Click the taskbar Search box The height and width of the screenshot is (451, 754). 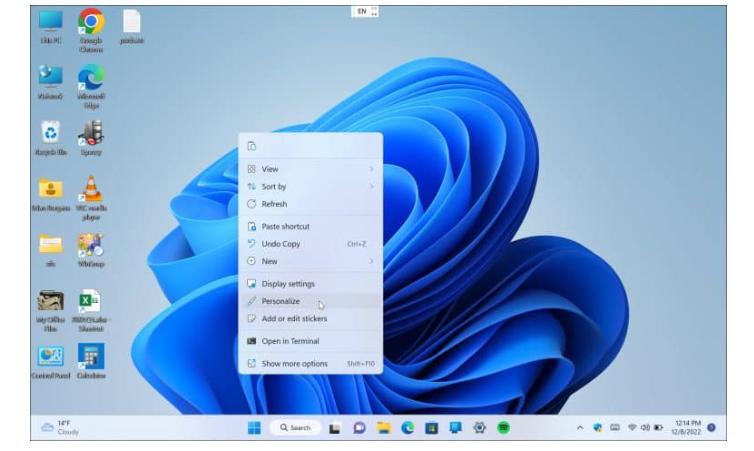point(295,427)
